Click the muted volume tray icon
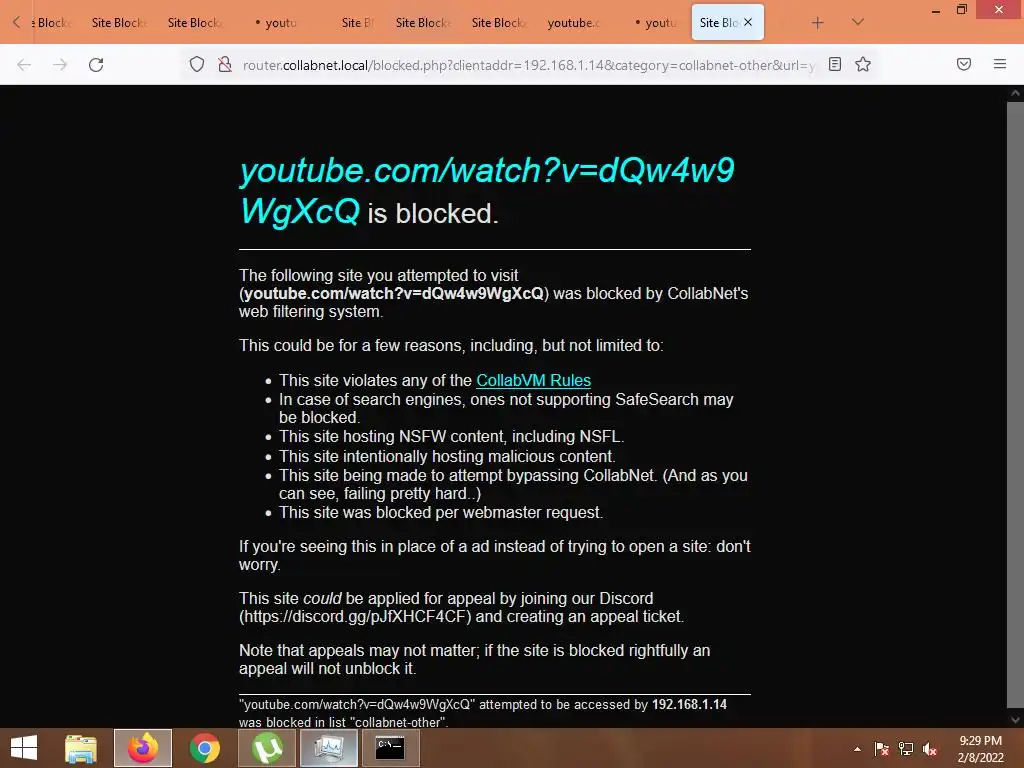Image resolution: width=1024 pixels, height=768 pixels. tap(930, 749)
